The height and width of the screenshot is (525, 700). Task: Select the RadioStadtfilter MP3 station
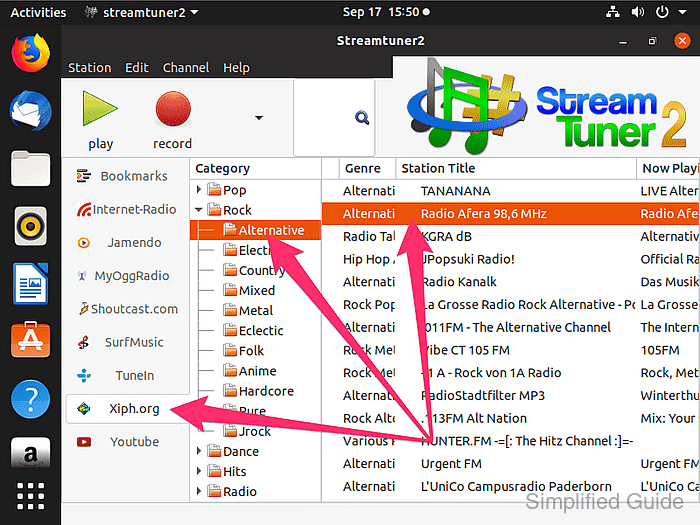[x=511, y=396]
